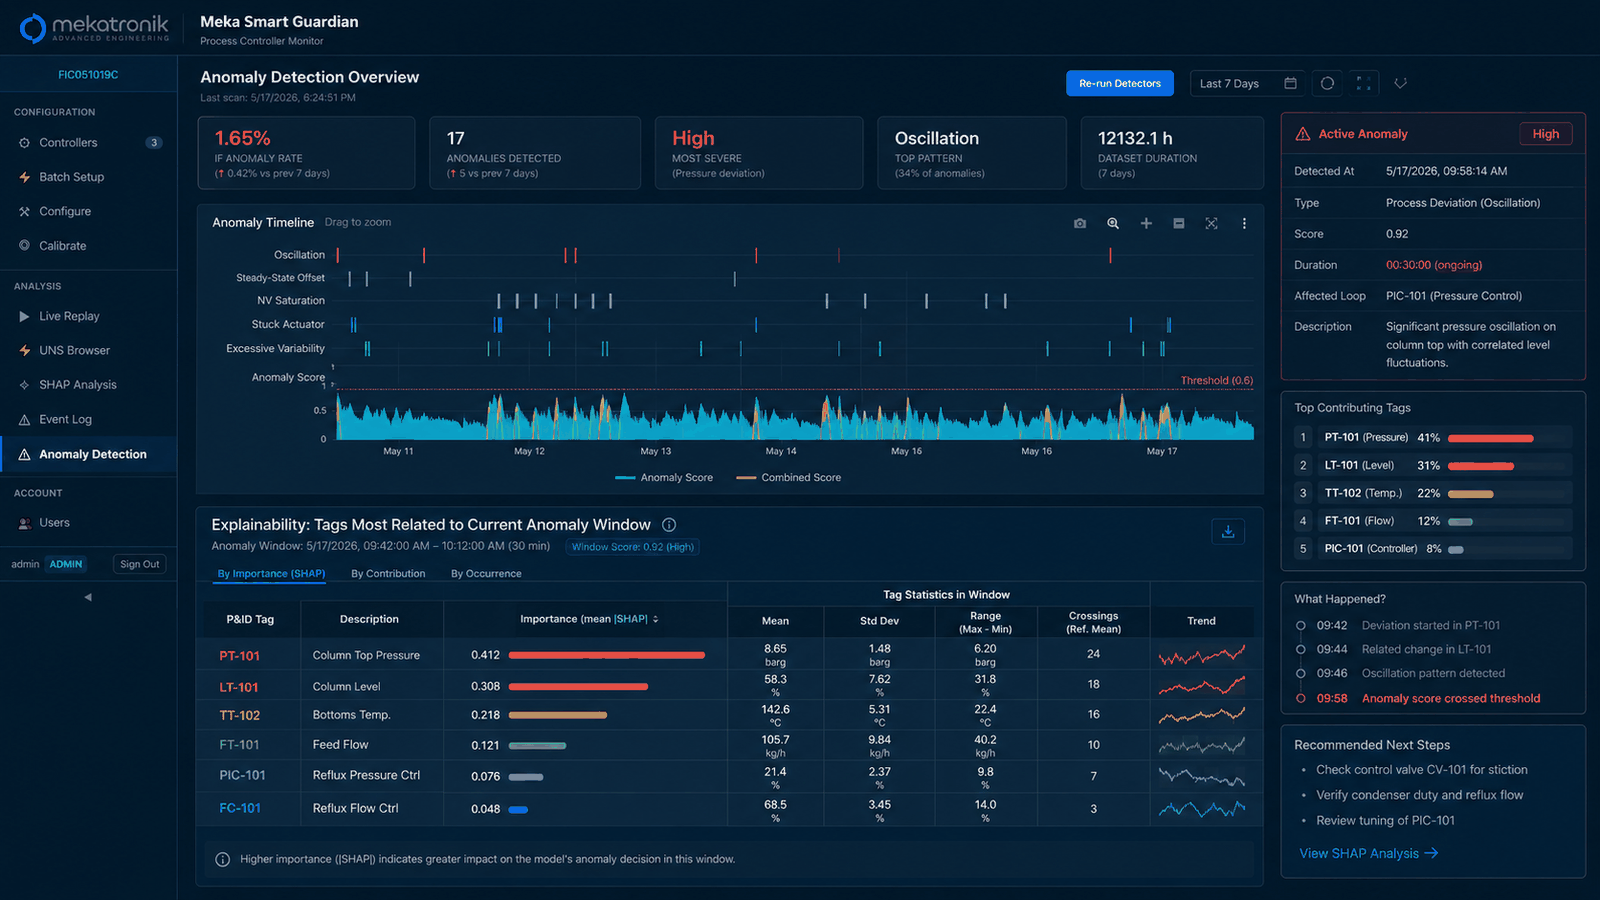Click the ADMIN role badge
Image resolution: width=1600 pixels, height=900 pixels.
(x=66, y=564)
